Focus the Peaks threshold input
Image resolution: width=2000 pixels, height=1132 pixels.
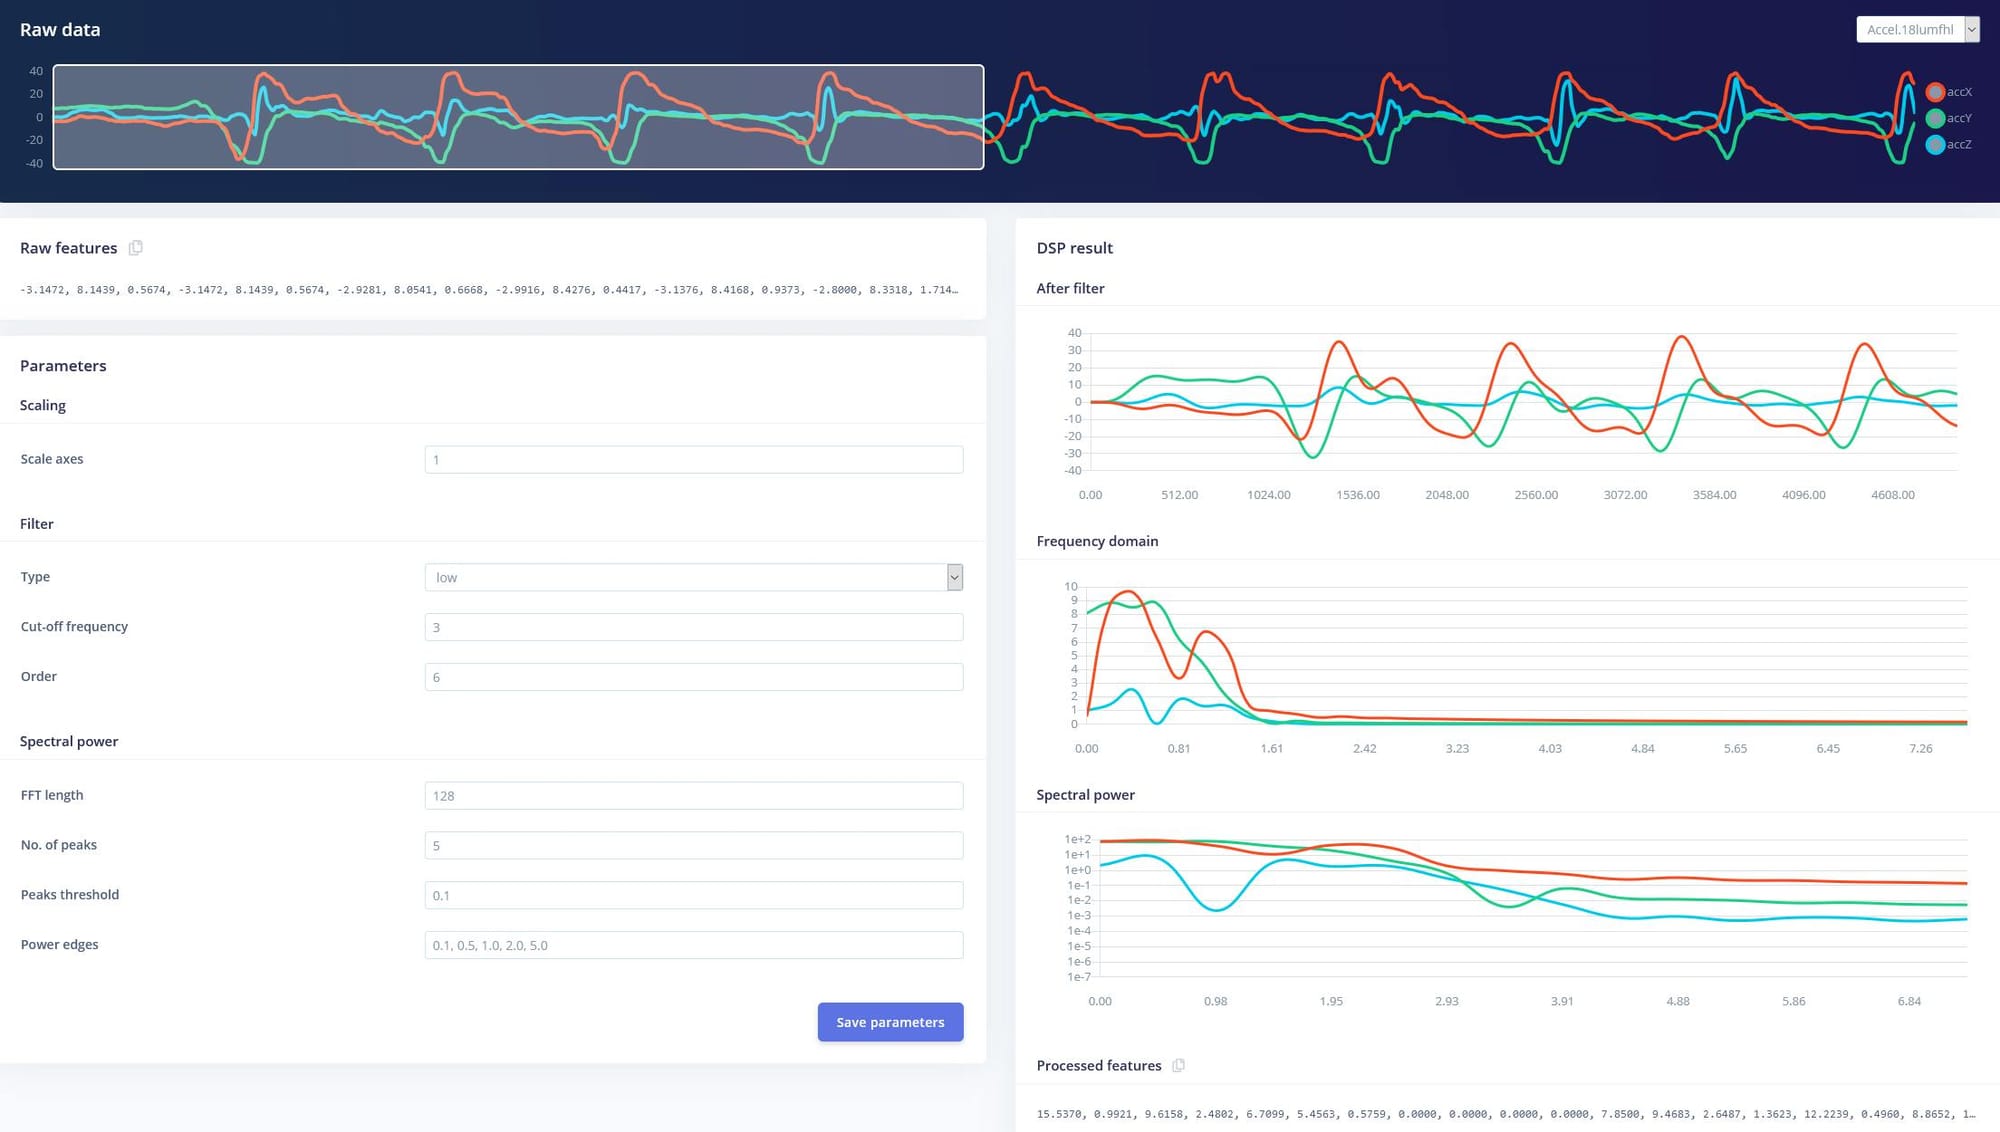click(x=693, y=896)
